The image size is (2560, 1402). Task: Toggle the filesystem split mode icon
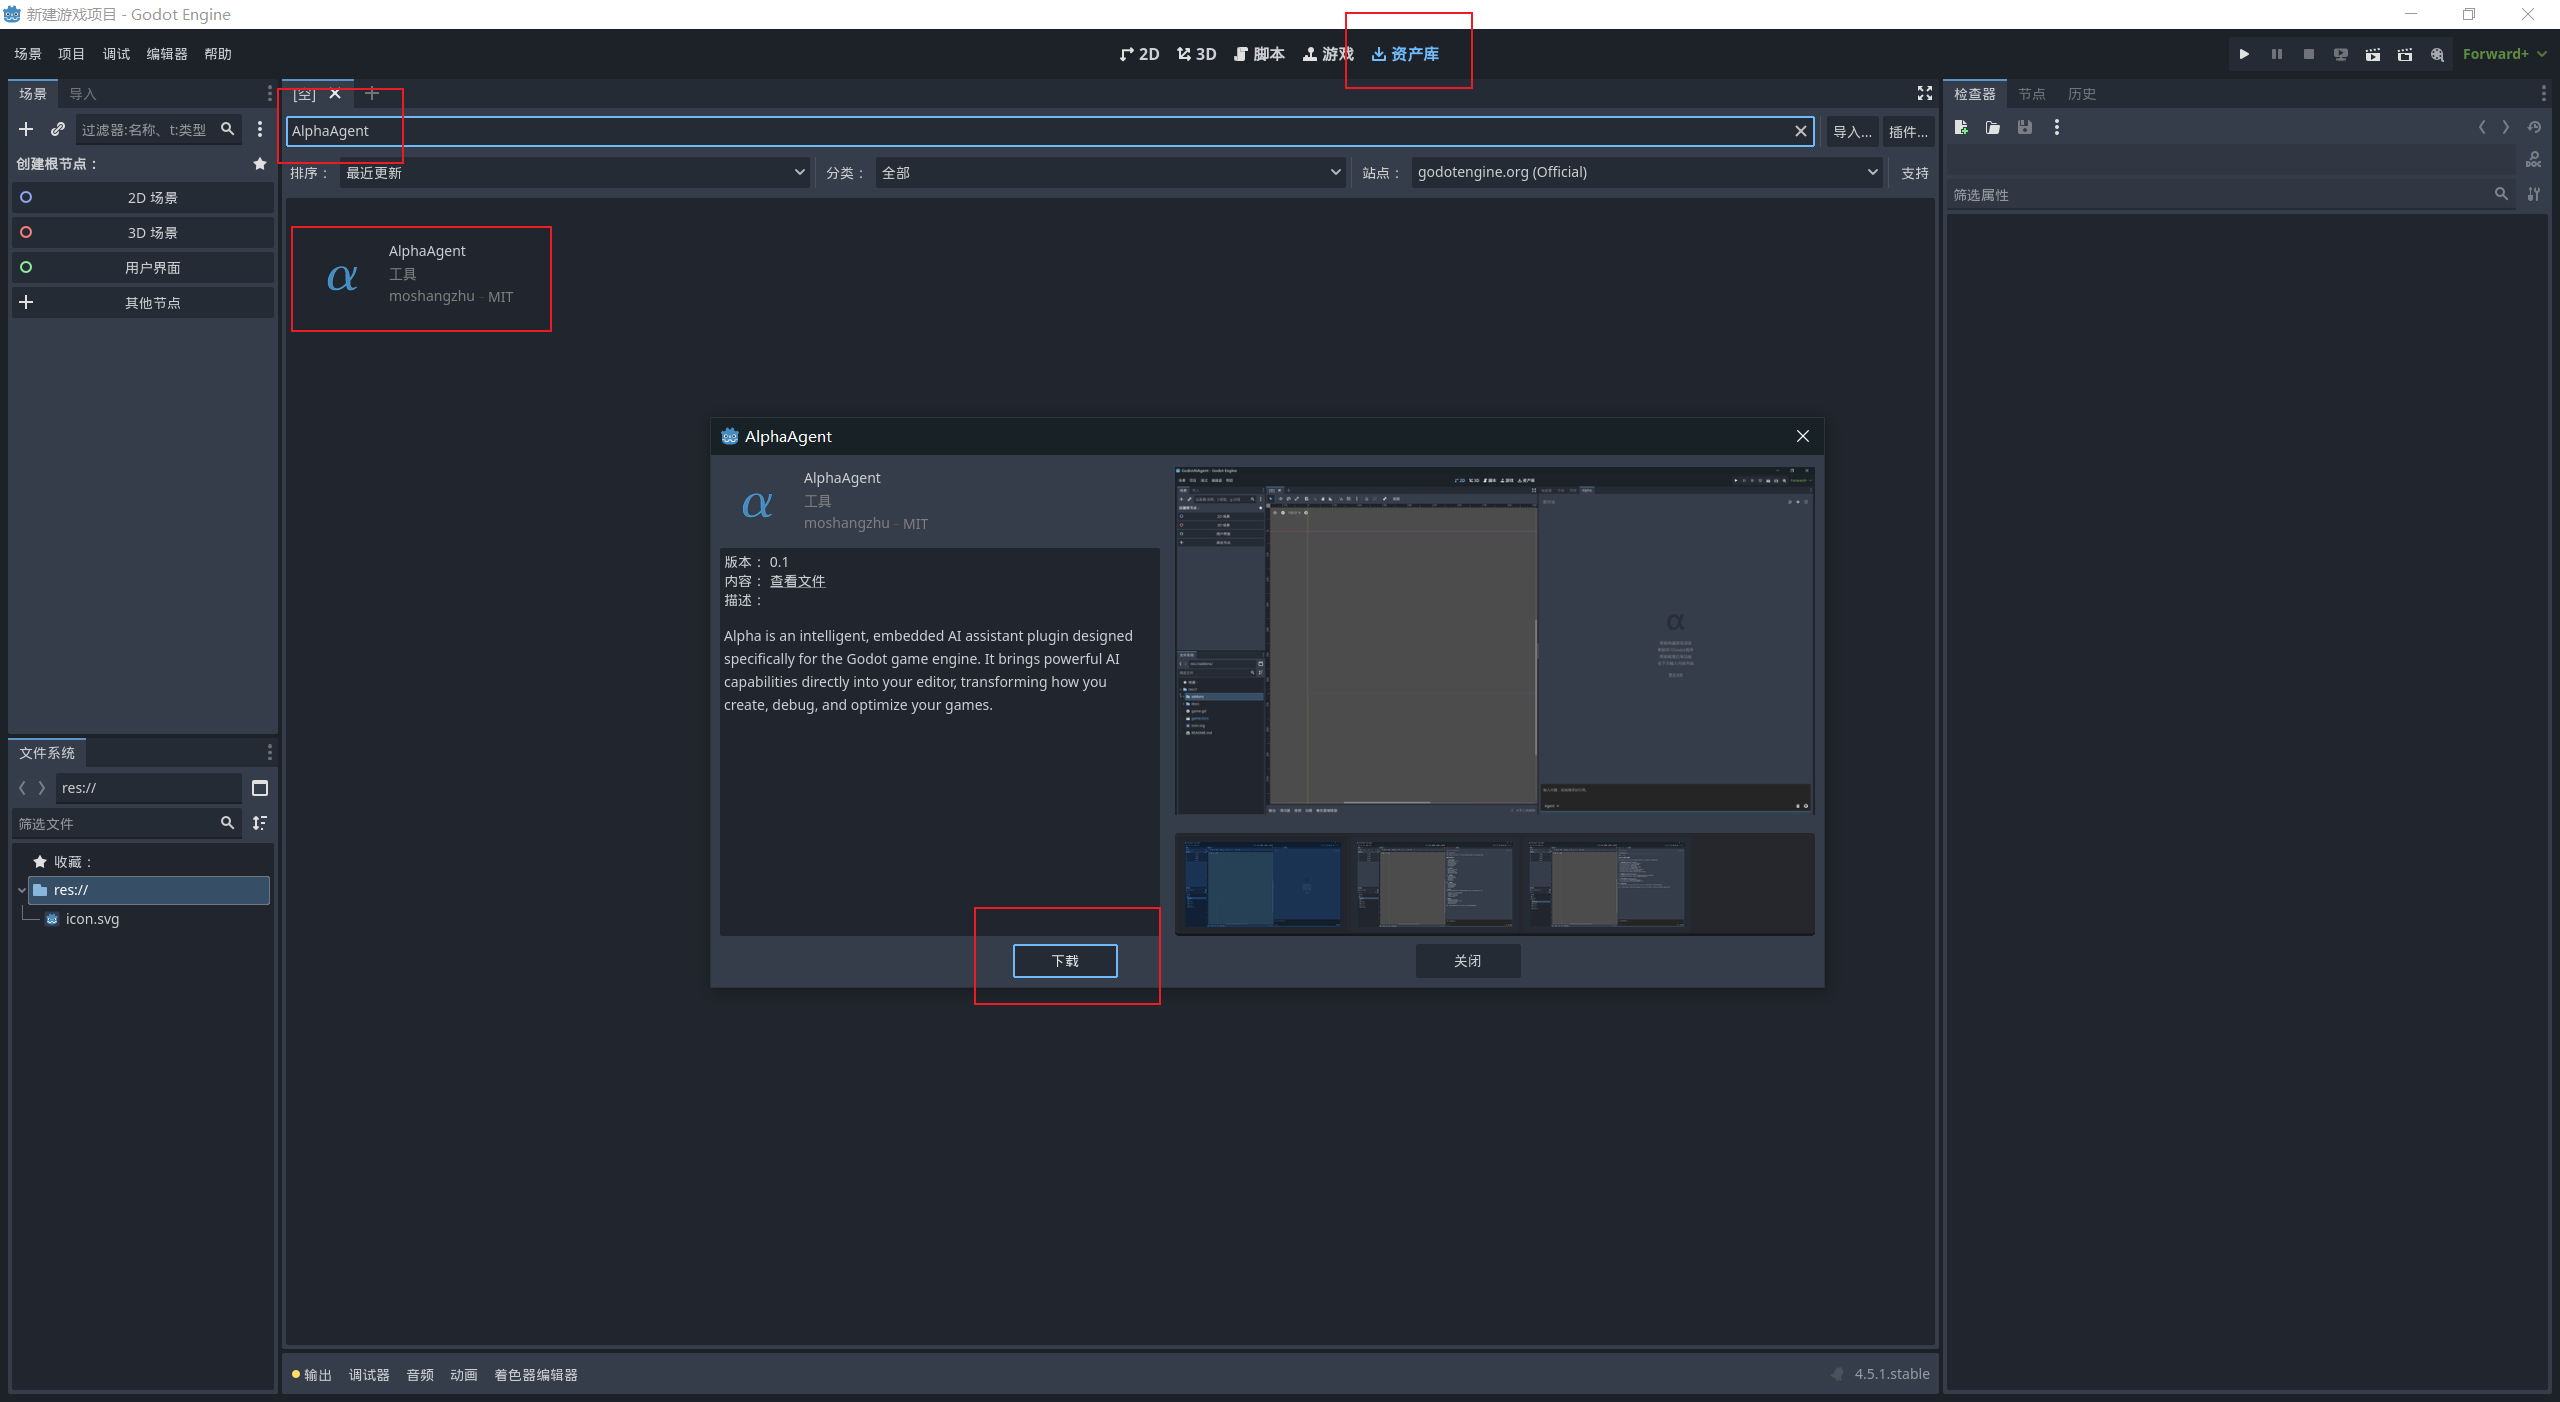[x=260, y=788]
